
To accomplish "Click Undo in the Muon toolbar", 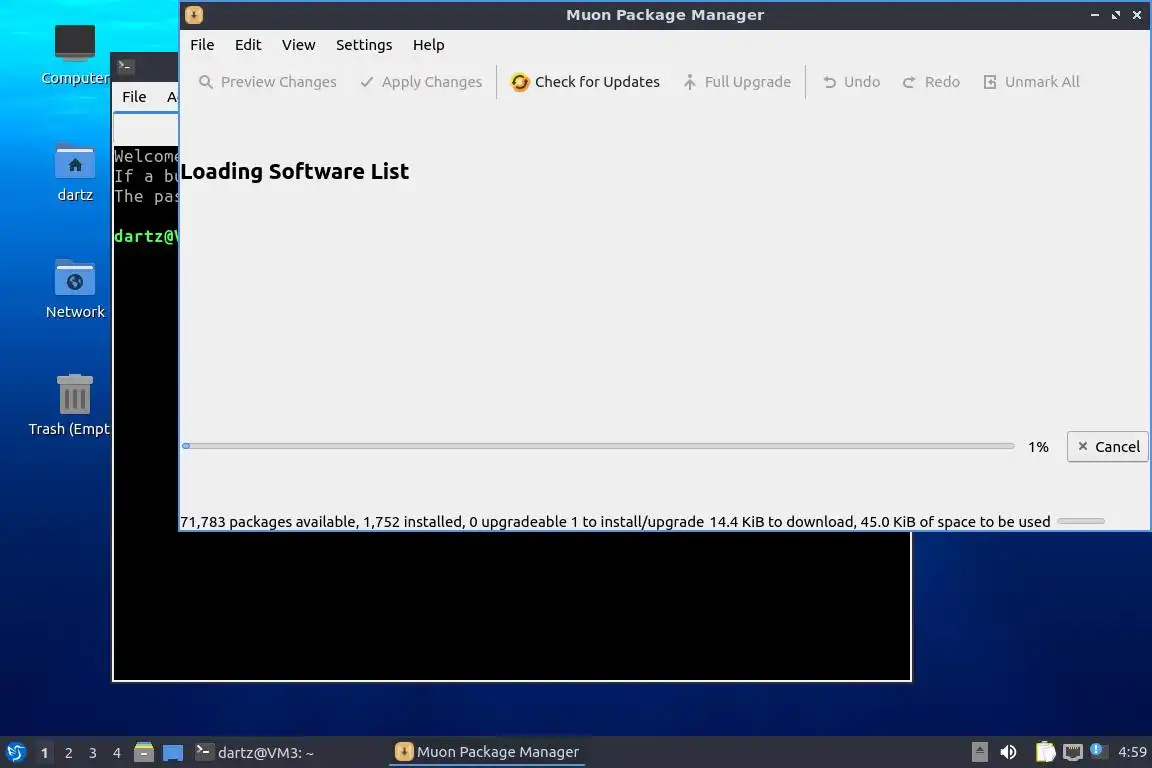I will point(852,82).
